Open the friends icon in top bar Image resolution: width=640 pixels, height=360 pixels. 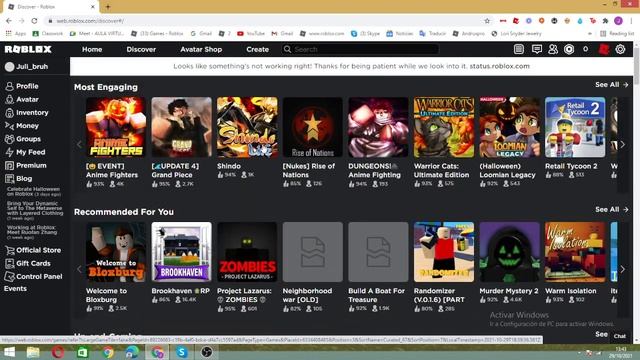(x=553, y=49)
